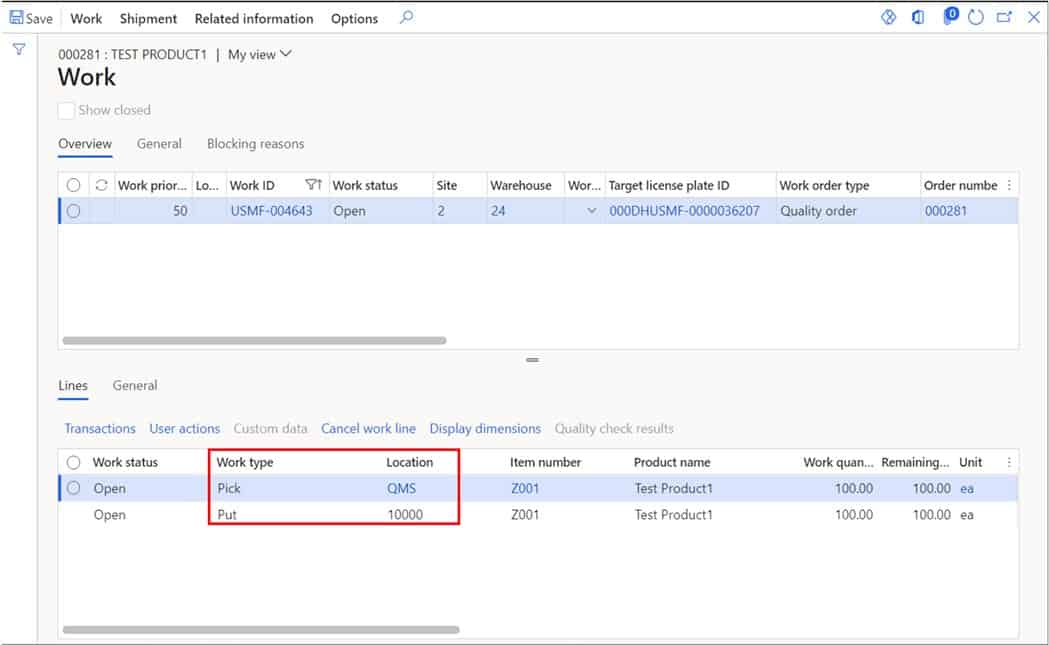This screenshot has height=645, width=1049.
Task: Toggle the Show closed checkbox
Action: [x=66, y=110]
